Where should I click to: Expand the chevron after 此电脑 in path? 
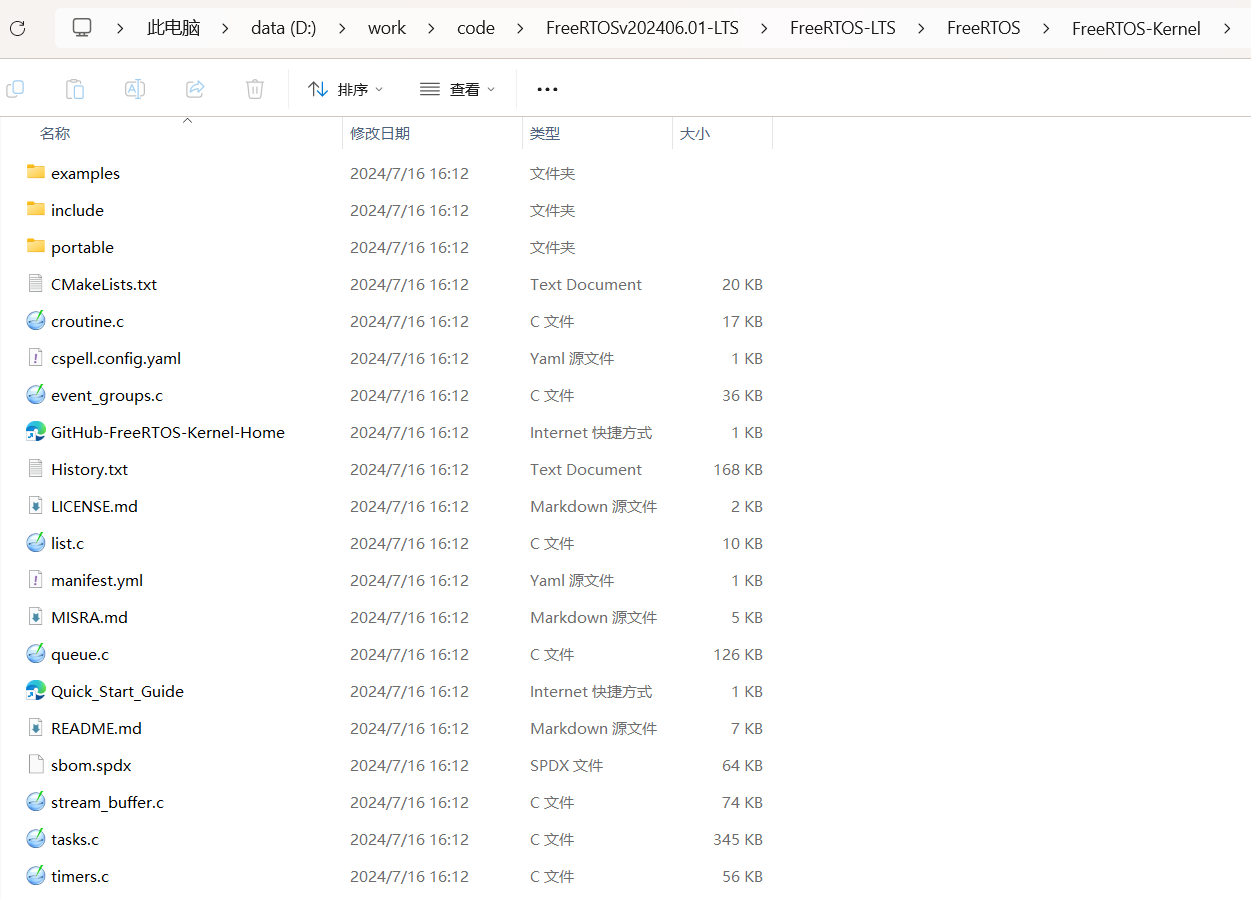coord(226,28)
